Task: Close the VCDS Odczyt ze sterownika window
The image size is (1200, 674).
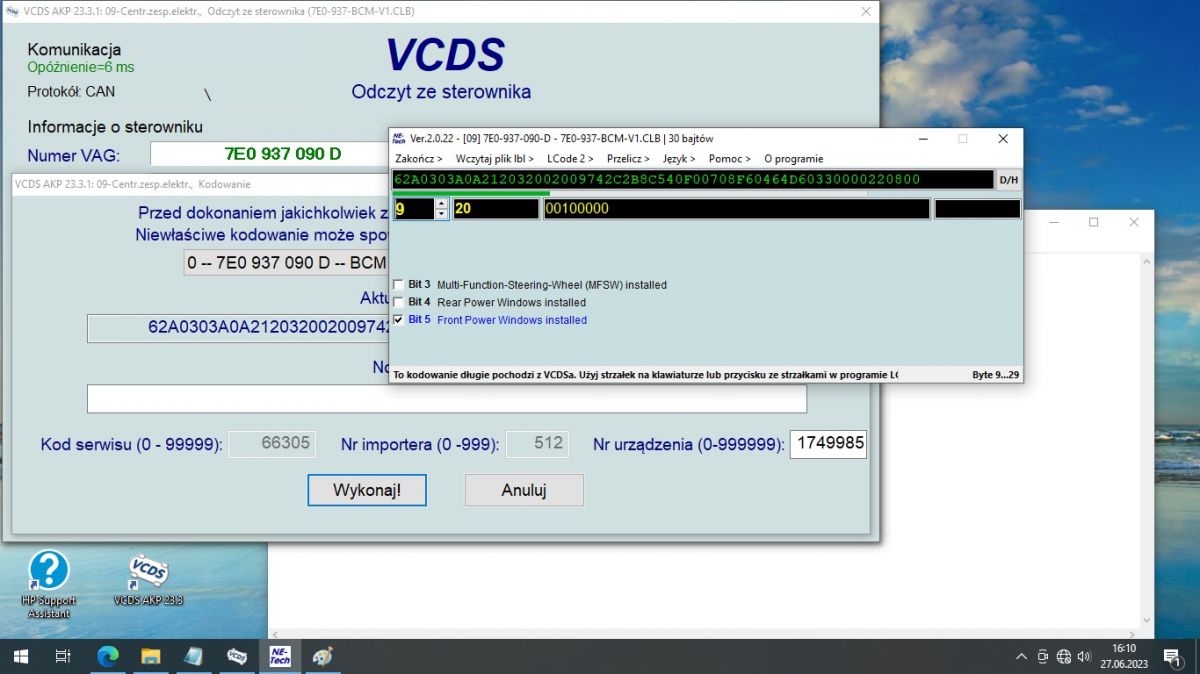Action: [x=866, y=11]
